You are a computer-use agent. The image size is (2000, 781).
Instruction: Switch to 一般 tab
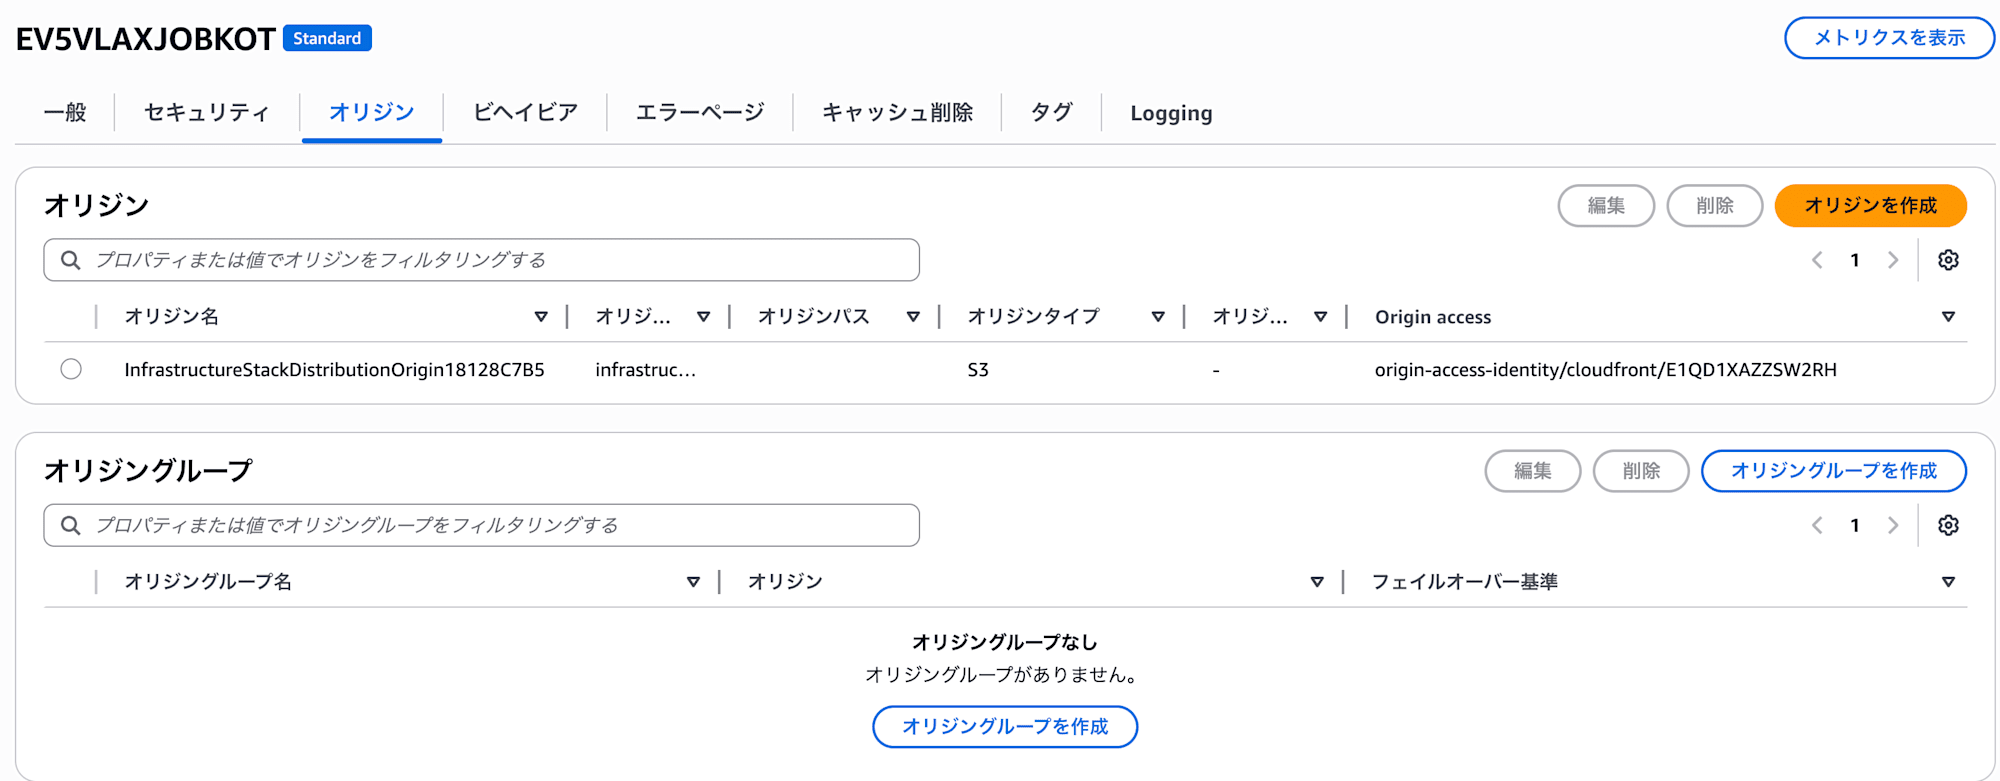point(65,112)
